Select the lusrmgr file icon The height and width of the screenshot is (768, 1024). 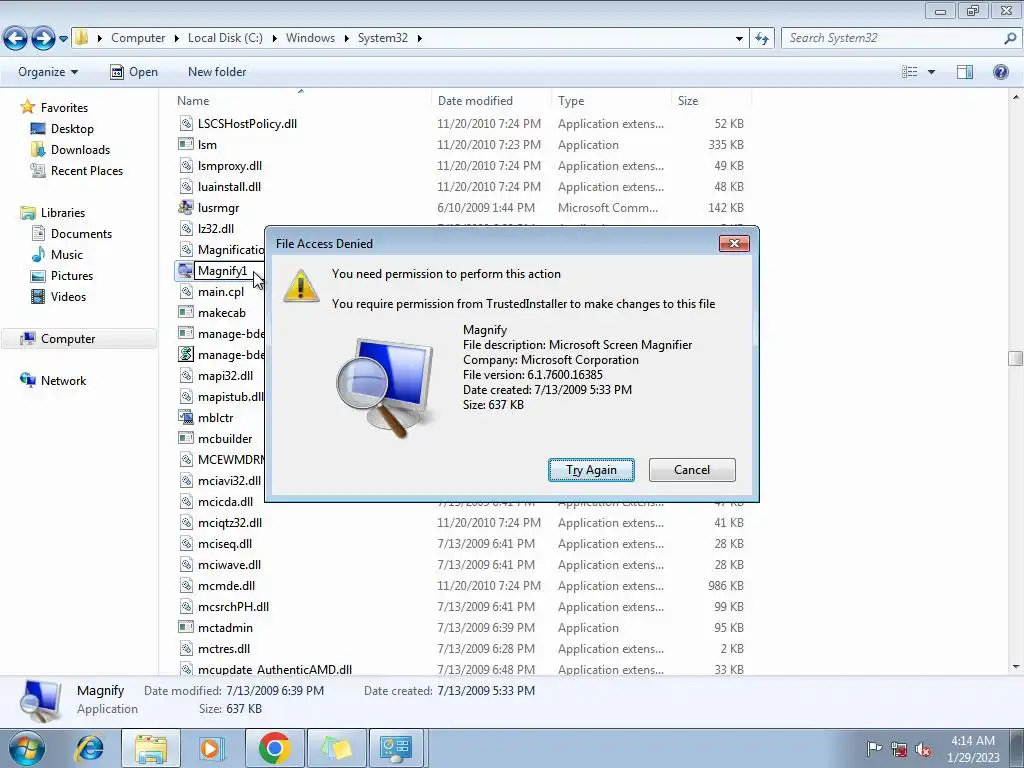point(185,208)
